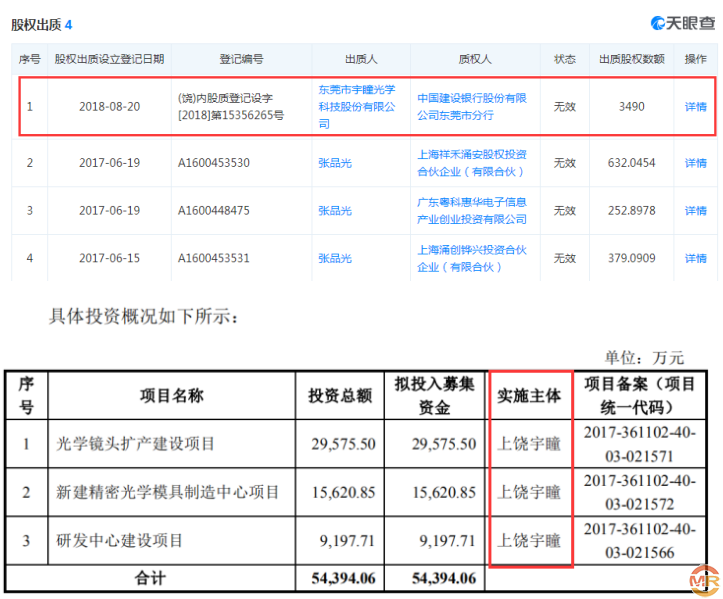723x599 pixels.
Task: Open 上海祥禾涌安股权投资合伙企业 link
Action: [472, 163]
